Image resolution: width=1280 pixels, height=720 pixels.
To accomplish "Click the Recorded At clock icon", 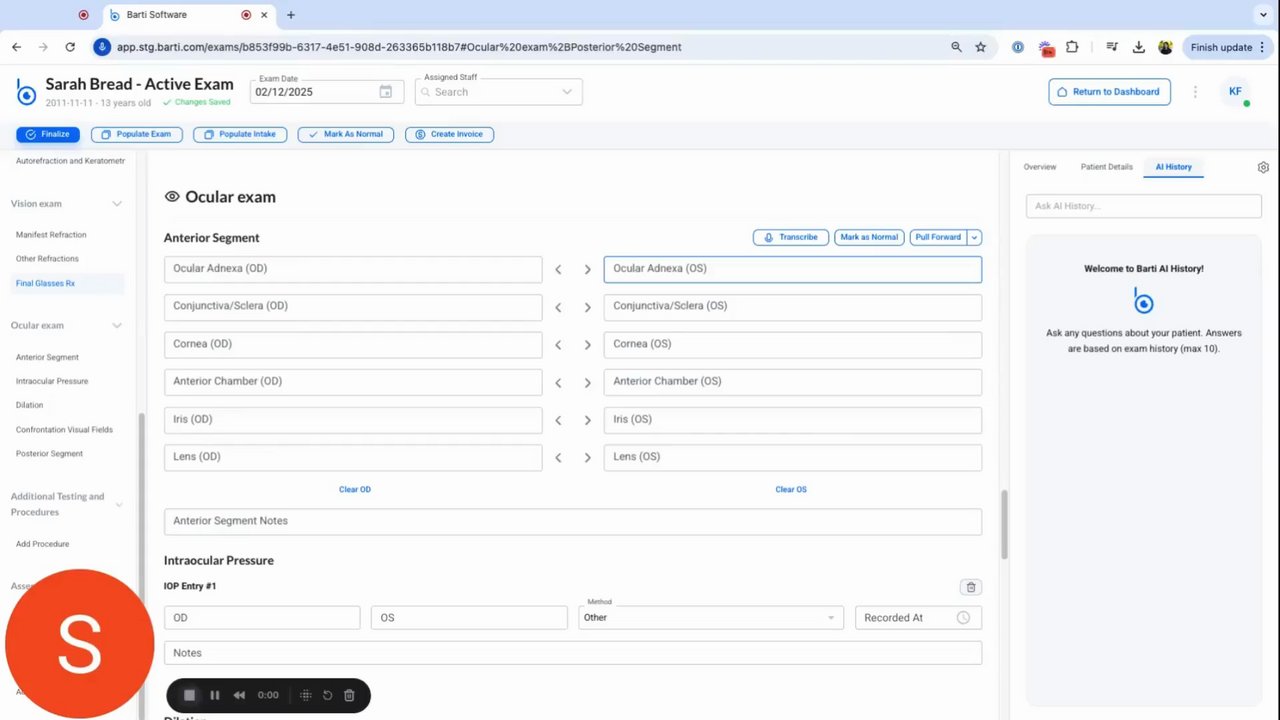I will pyautogui.click(x=963, y=618).
